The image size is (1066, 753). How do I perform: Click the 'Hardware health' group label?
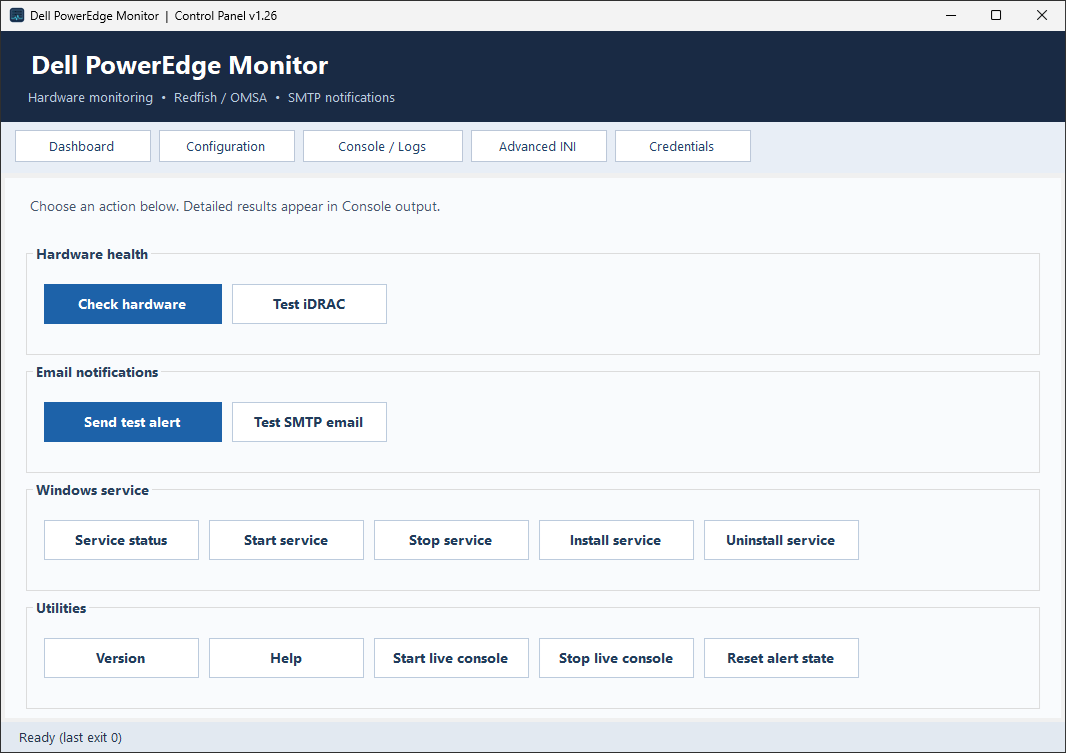92,254
